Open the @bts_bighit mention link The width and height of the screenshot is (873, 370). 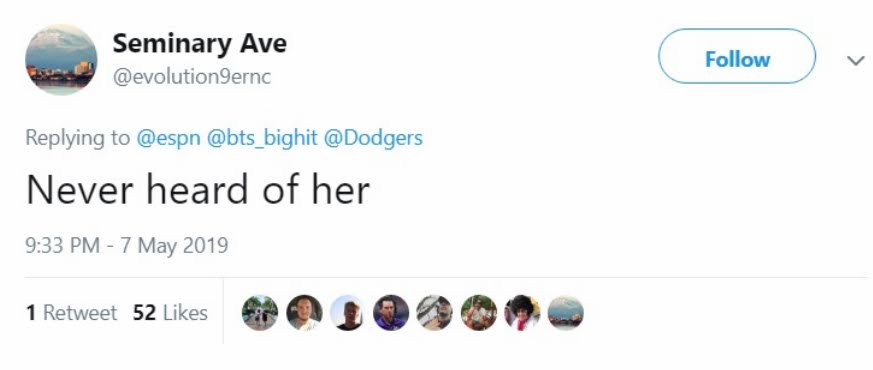(x=262, y=138)
